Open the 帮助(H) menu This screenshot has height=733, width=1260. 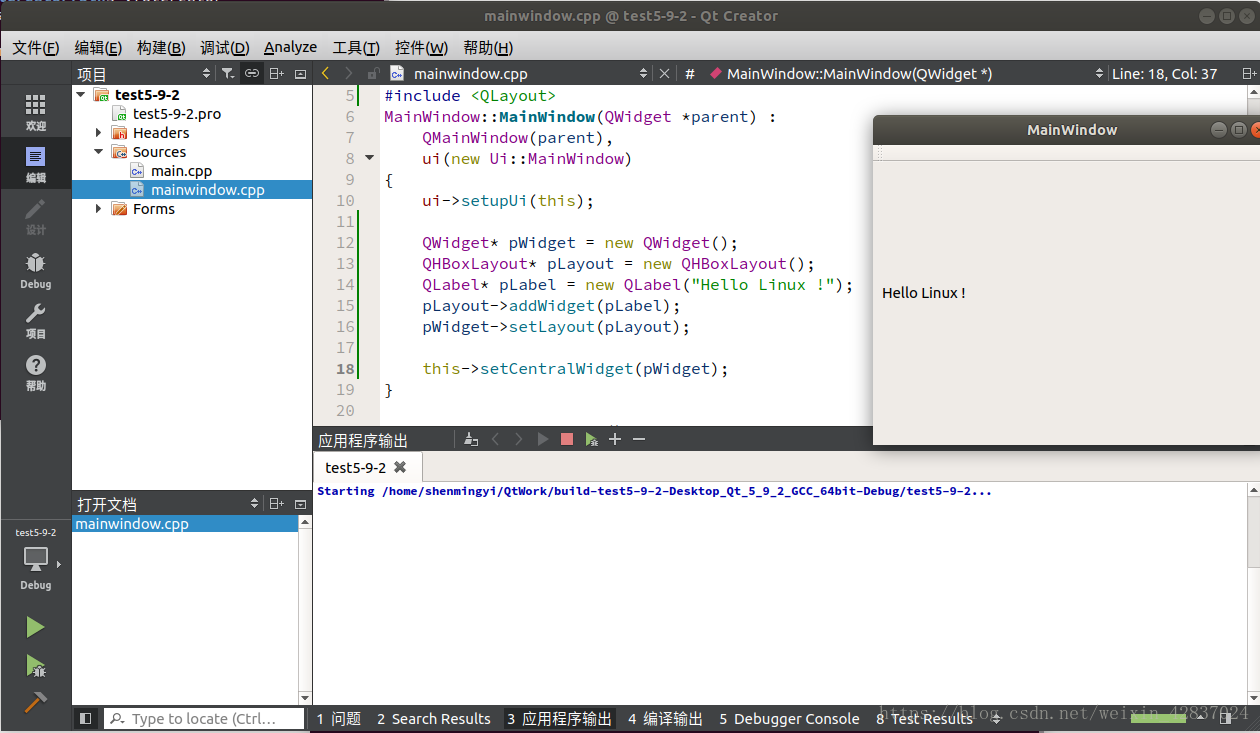pos(488,47)
